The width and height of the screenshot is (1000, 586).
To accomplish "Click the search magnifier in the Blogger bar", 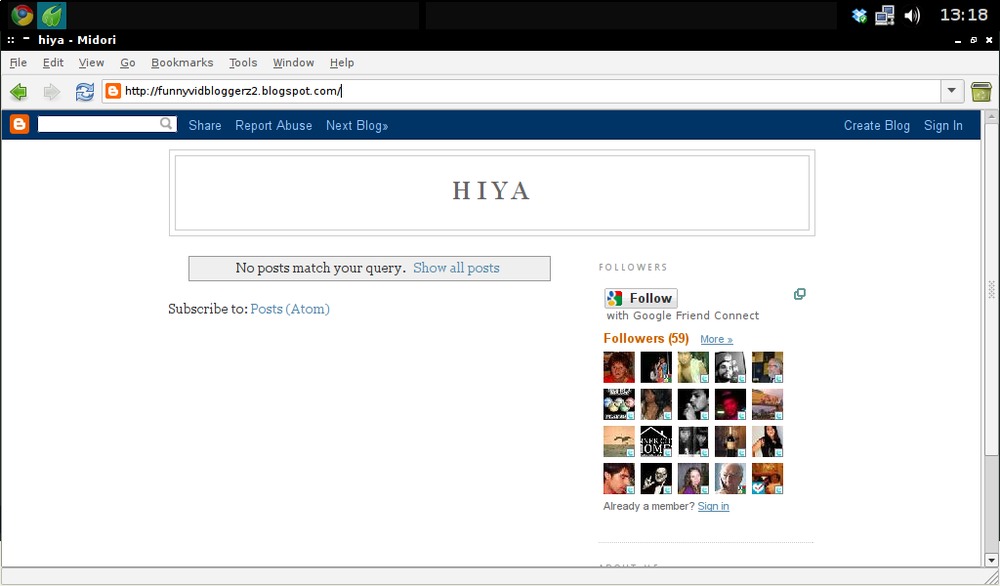I will click(167, 124).
